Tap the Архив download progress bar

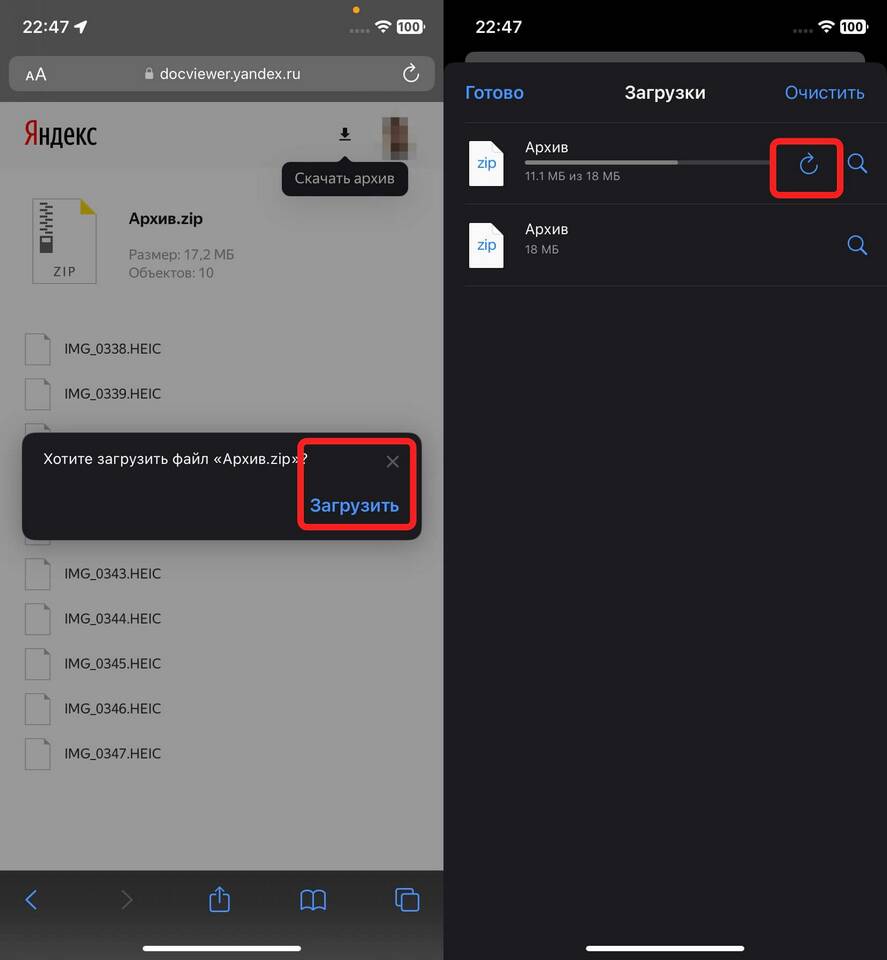(648, 162)
